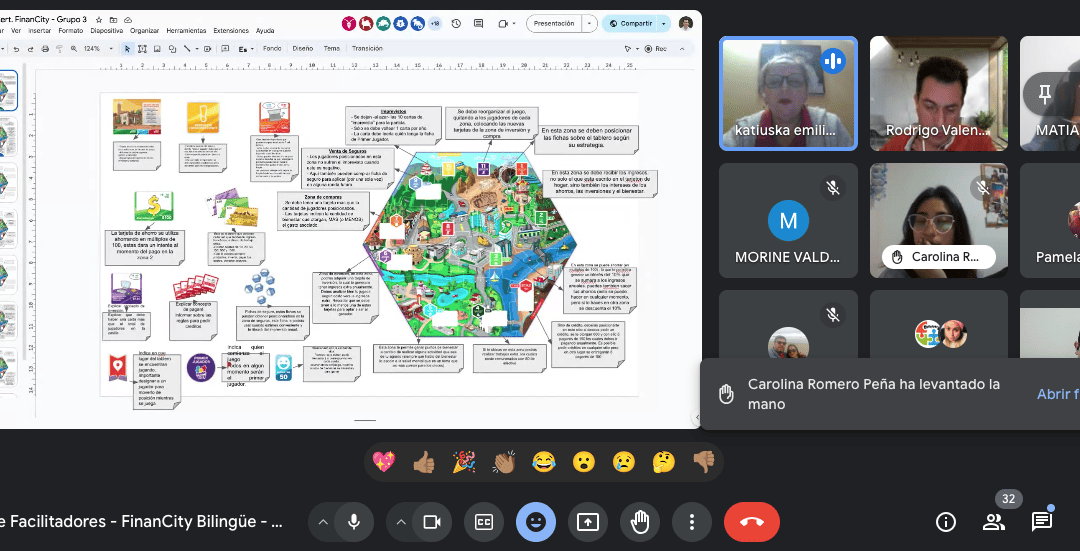Send thinking face reaction
Screen dimensions: 1080x551
click(663, 462)
